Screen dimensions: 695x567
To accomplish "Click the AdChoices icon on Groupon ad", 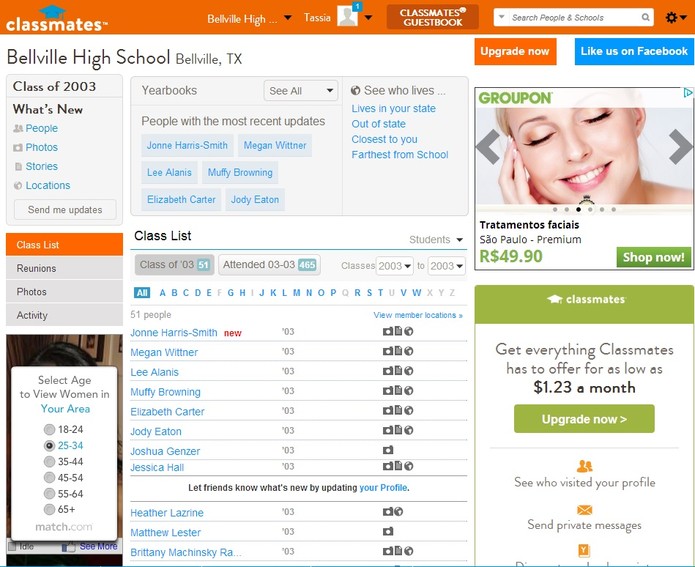I will tap(688, 93).
